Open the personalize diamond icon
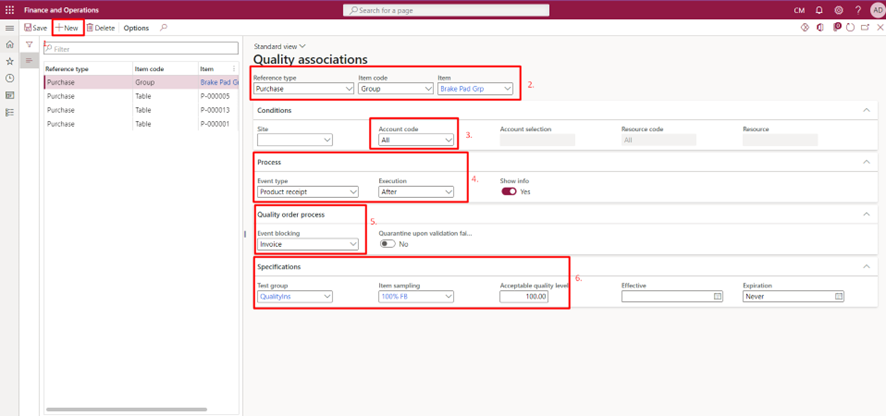Image resolution: width=886 pixels, height=416 pixels. pyautogui.click(x=805, y=28)
